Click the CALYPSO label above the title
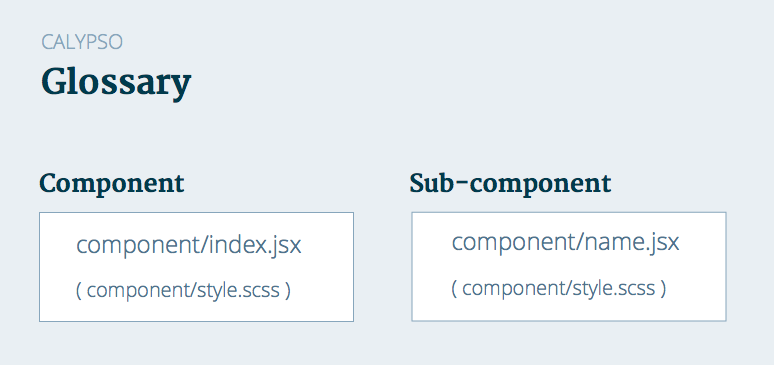This screenshot has height=365, width=774. (82, 42)
